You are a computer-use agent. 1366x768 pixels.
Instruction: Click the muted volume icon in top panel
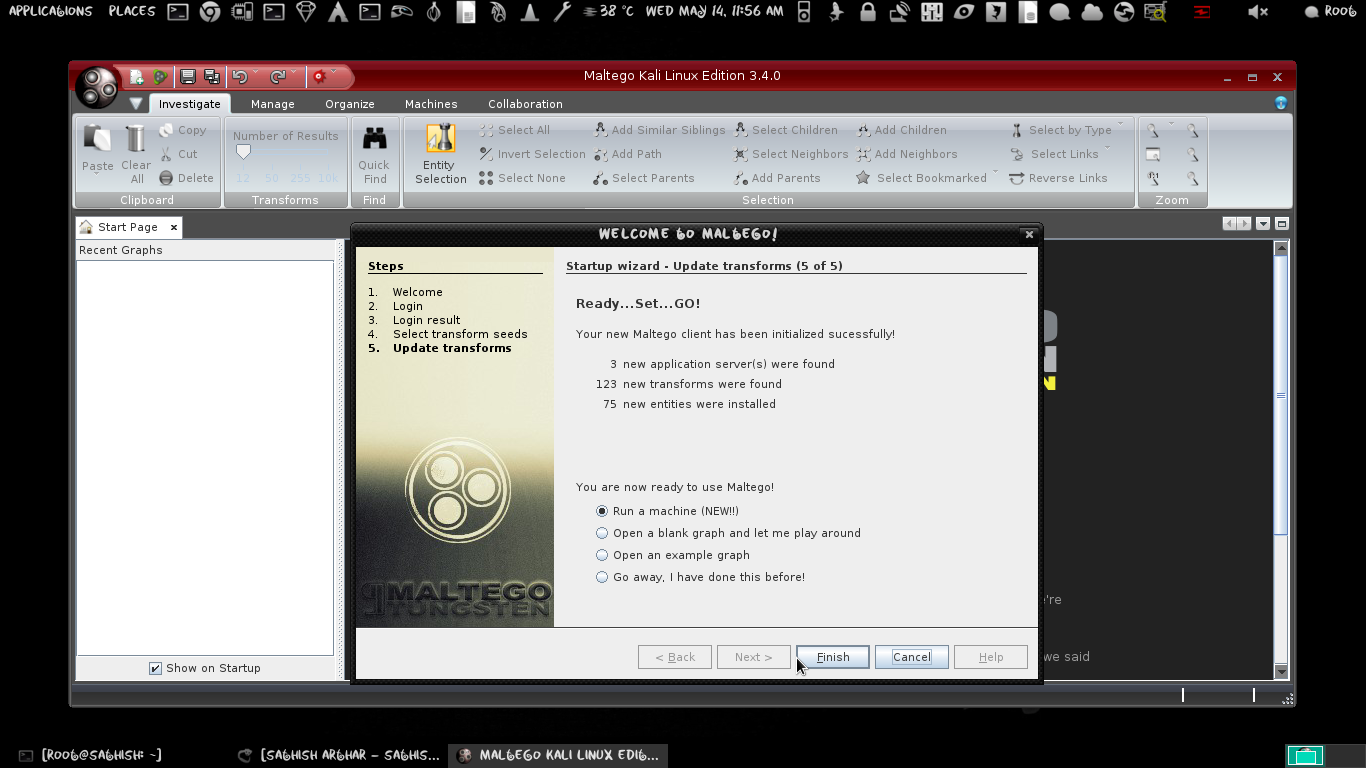[1259, 12]
